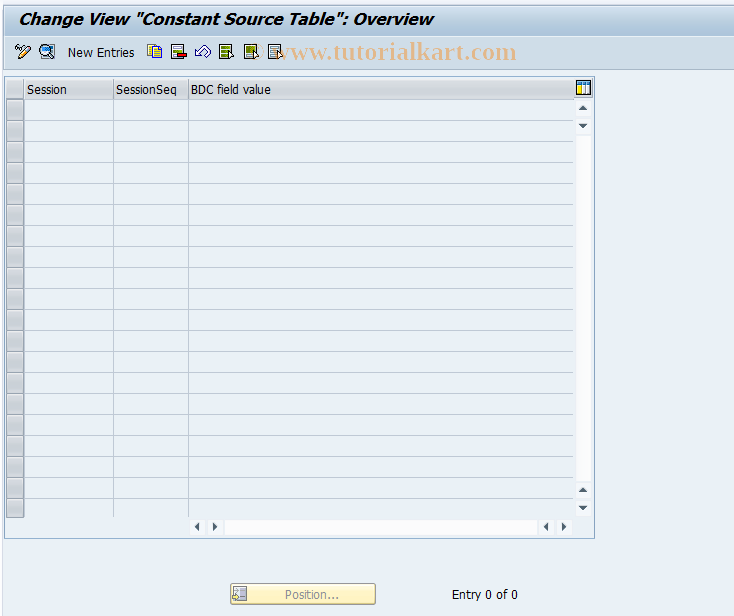This screenshot has width=734, height=616.
Task: Click first row Session input cell
Action: tap(68, 110)
